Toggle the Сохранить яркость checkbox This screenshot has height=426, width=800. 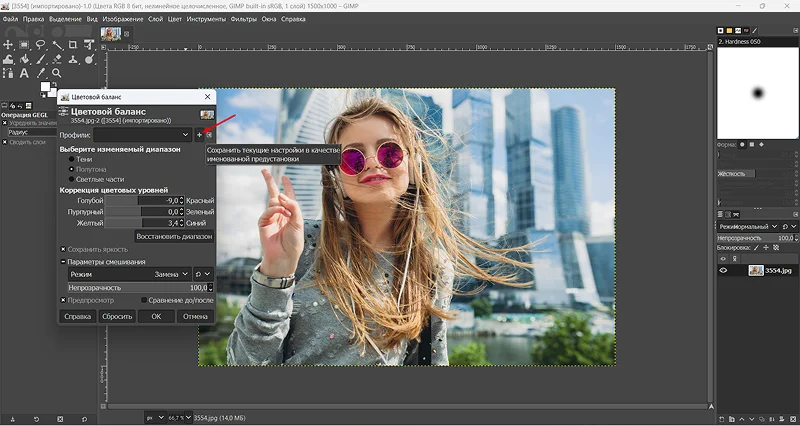[x=64, y=249]
